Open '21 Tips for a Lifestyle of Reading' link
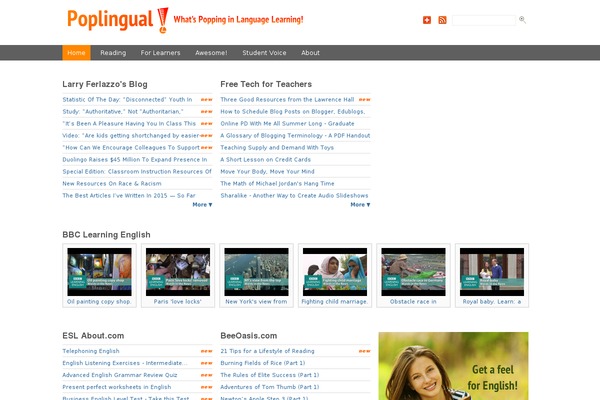Image resolution: width=600 pixels, height=400 pixels. pyautogui.click(x=267, y=351)
